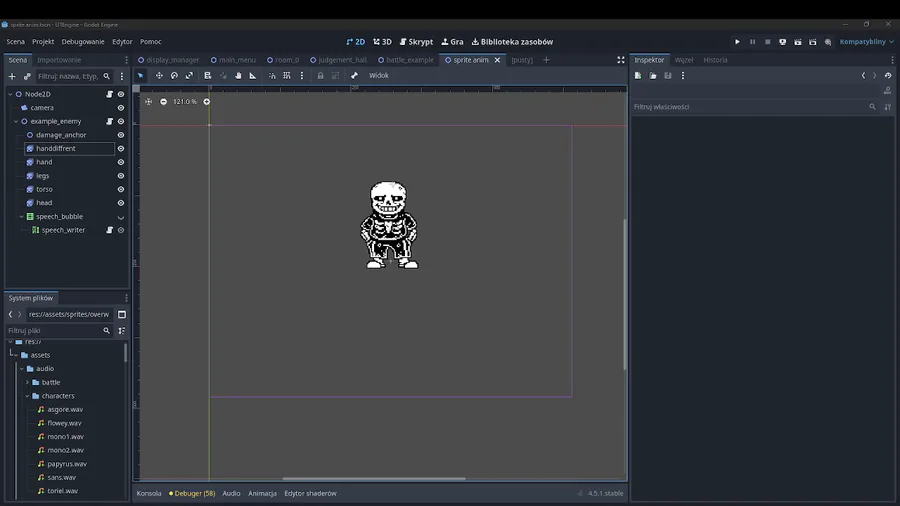Collapse the example_enemy node tree

coord(16,121)
